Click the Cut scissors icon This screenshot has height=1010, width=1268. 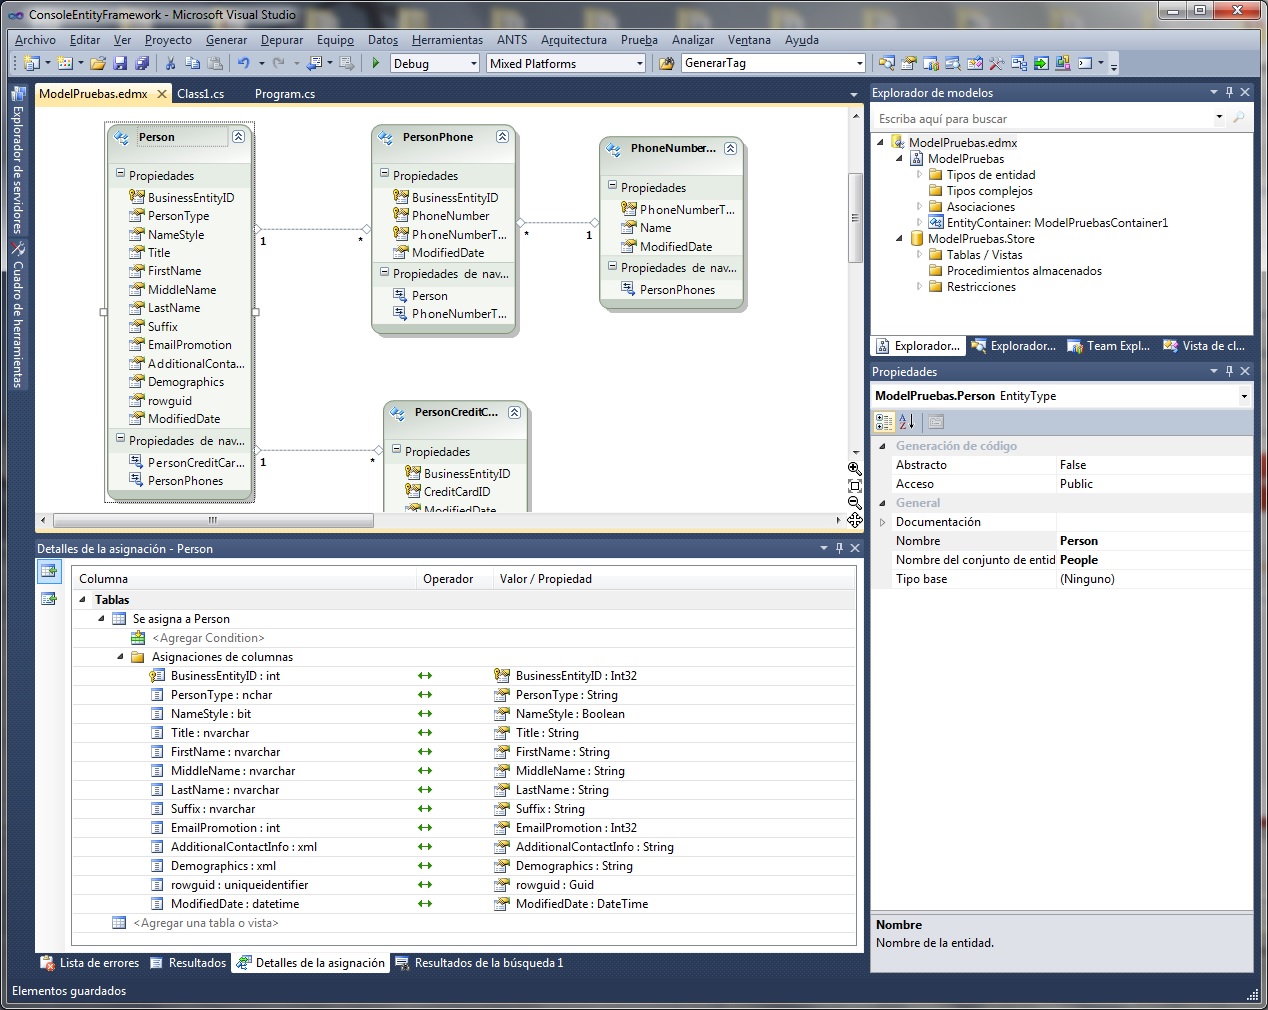[x=170, y=63]
